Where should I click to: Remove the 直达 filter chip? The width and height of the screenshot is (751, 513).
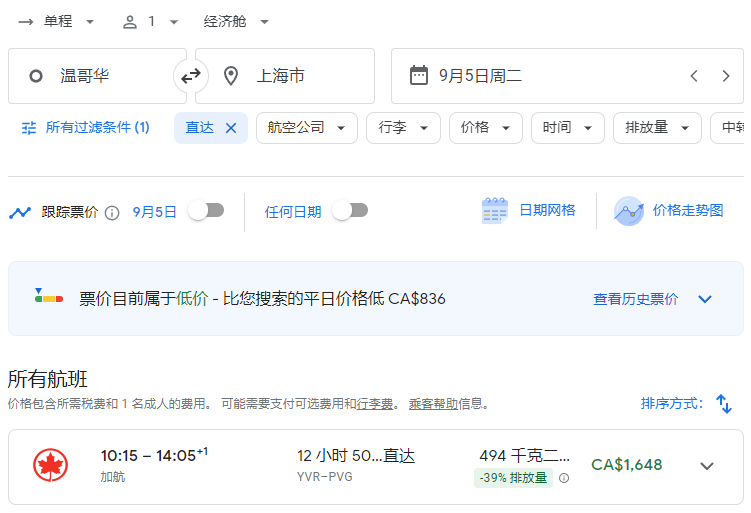[231, 128]
